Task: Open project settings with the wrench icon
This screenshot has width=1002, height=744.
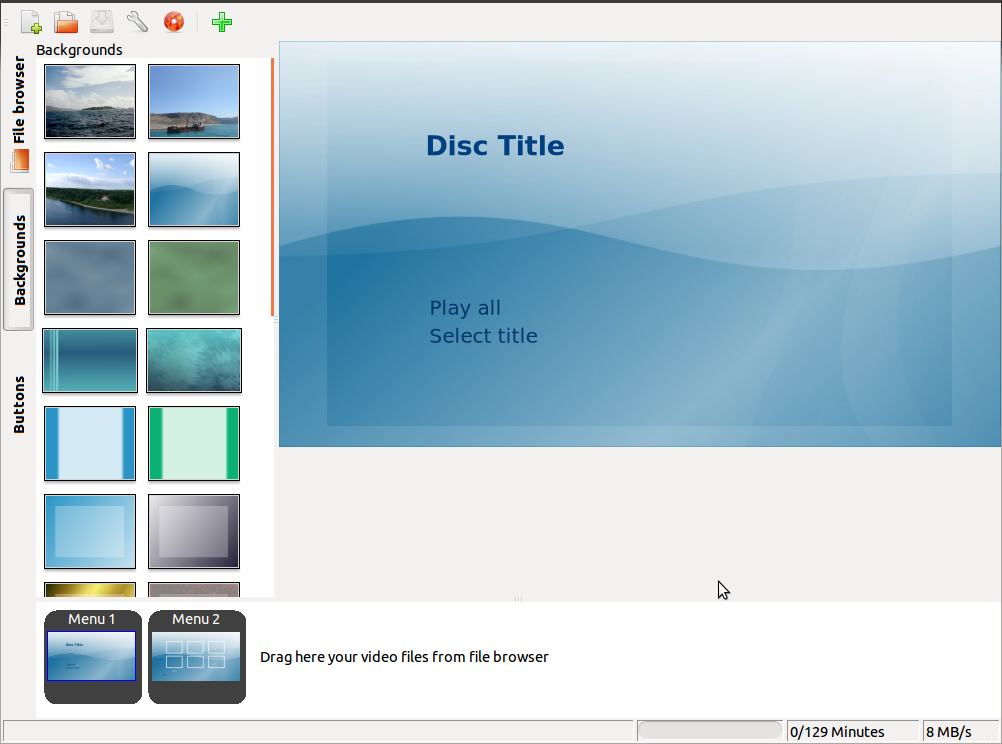Action: click(138, 21)
